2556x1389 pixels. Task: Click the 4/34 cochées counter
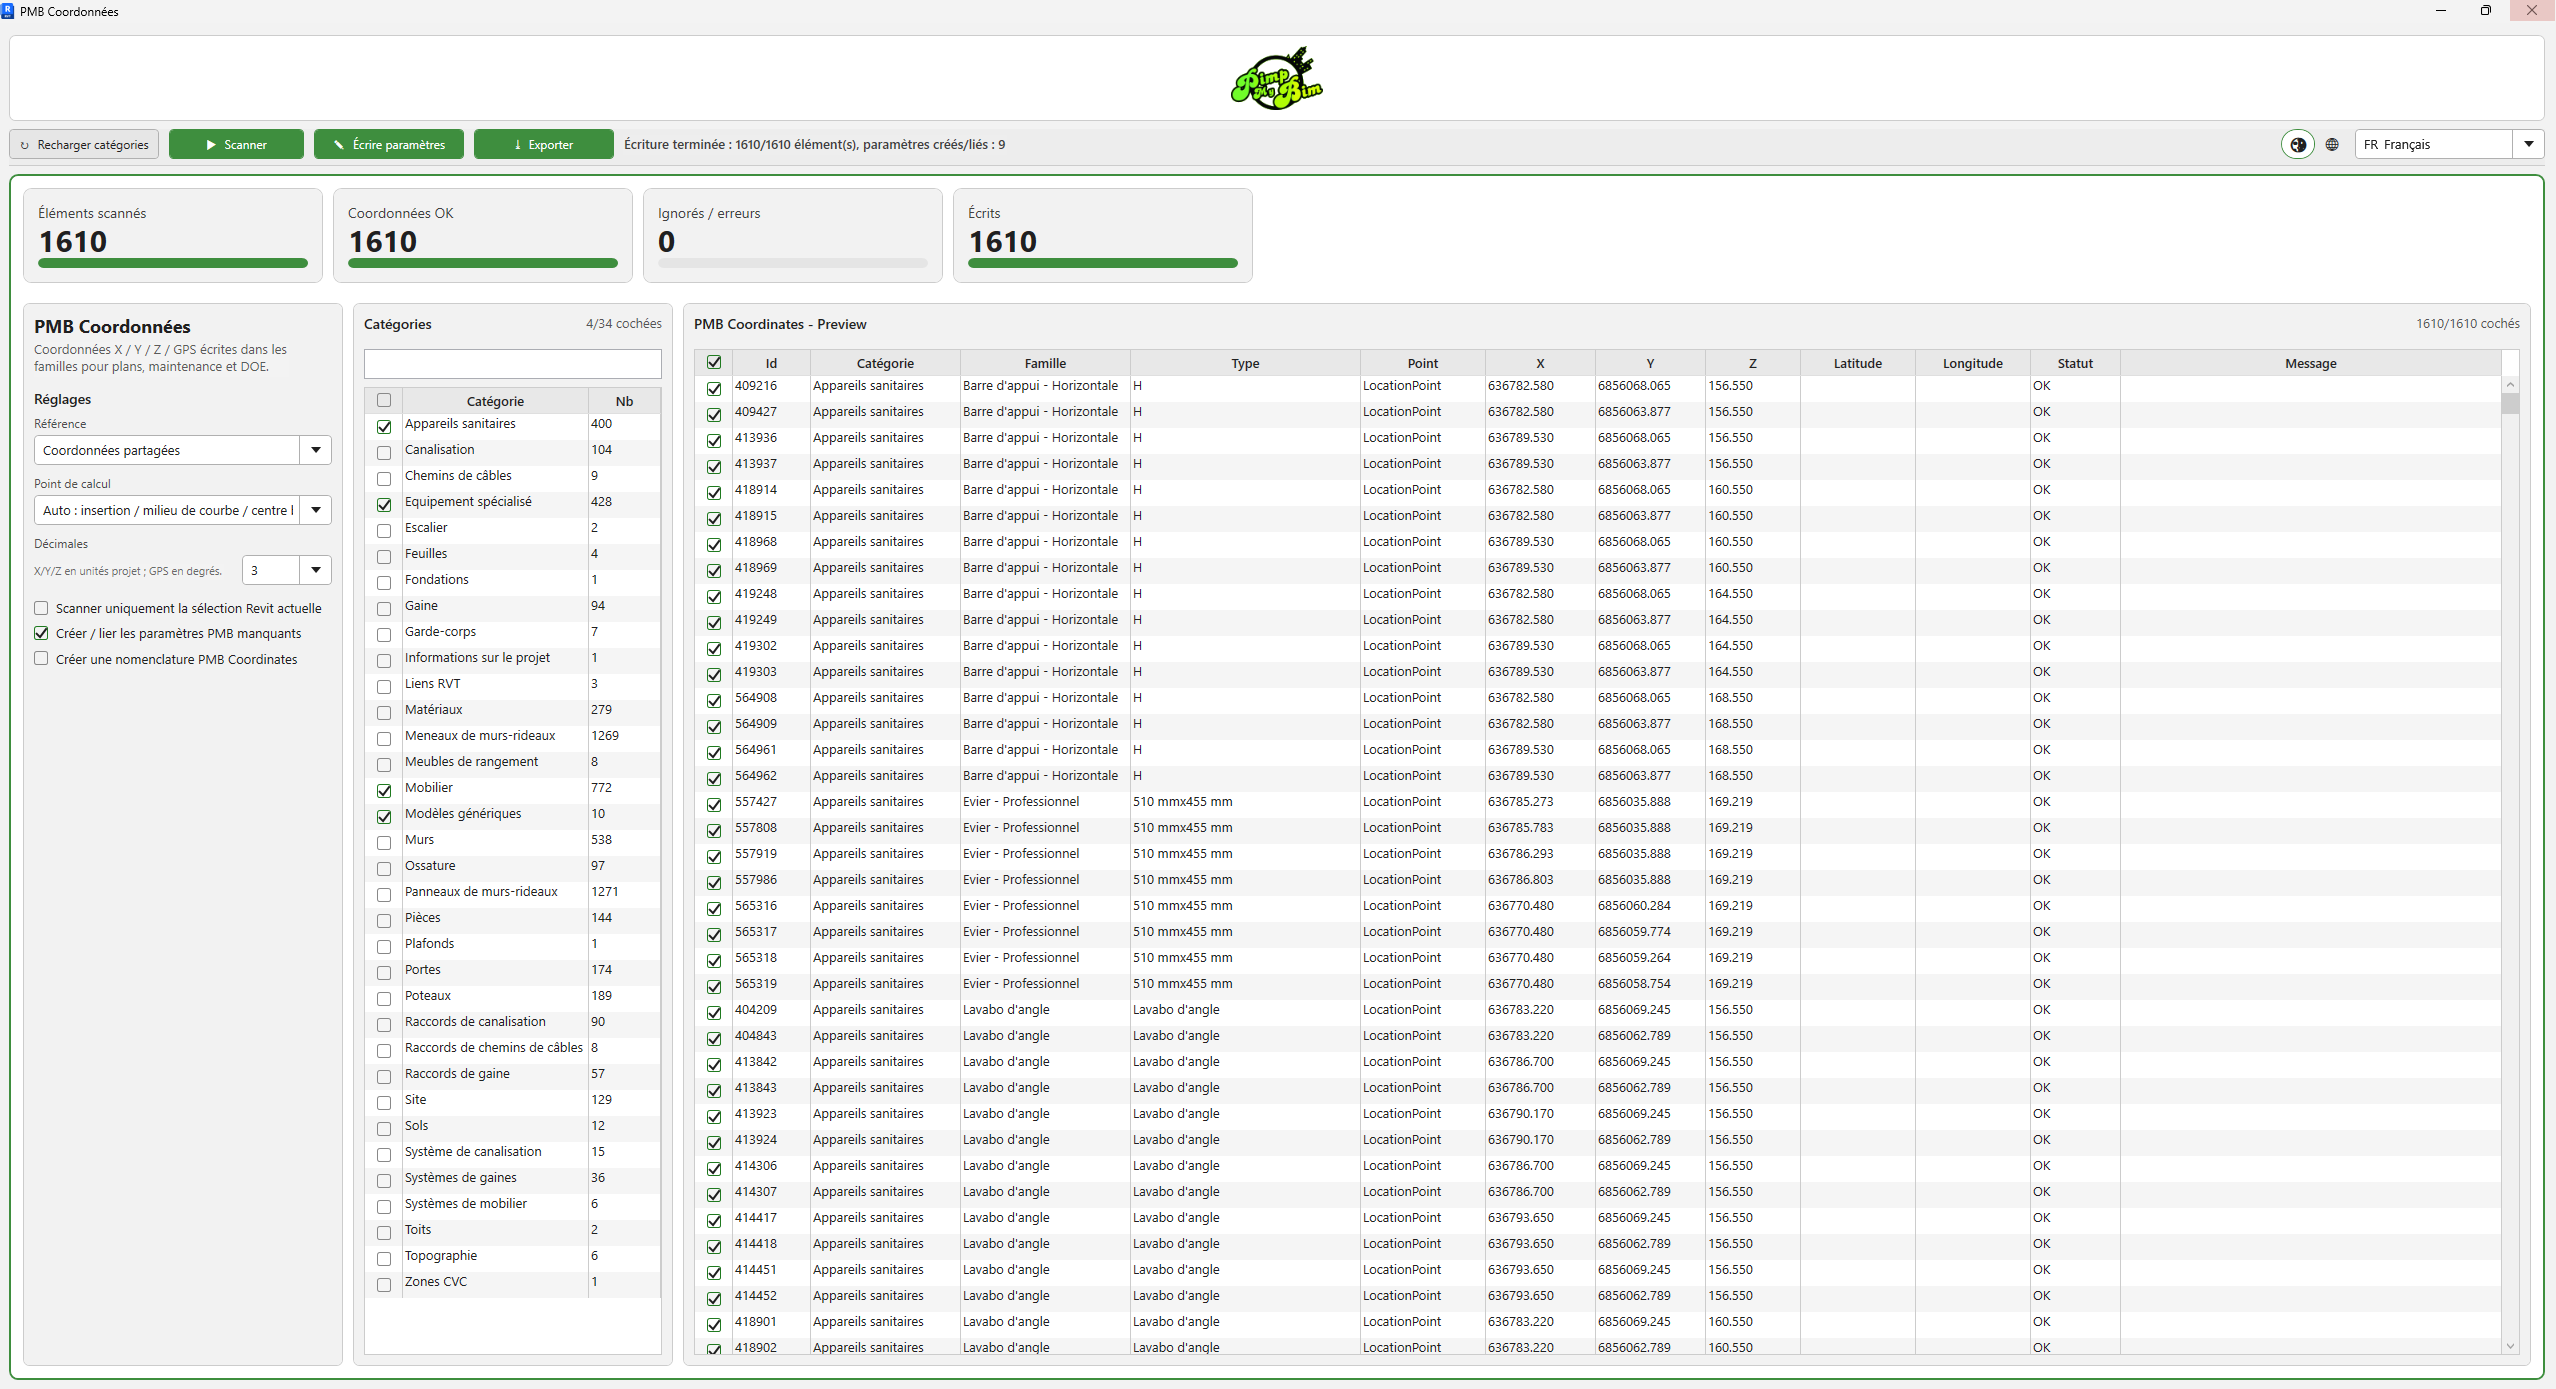(x=624, y=324)
